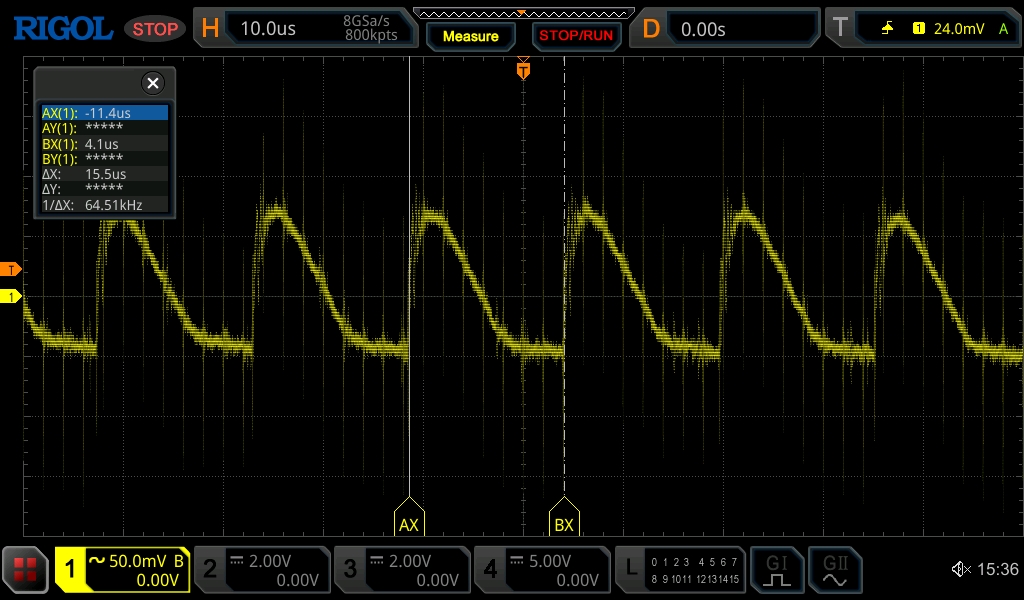The height and width of the screenshot is (600, 1024).
Task: Enable channel 2 at 2.00V
Action: click(263, 570)
